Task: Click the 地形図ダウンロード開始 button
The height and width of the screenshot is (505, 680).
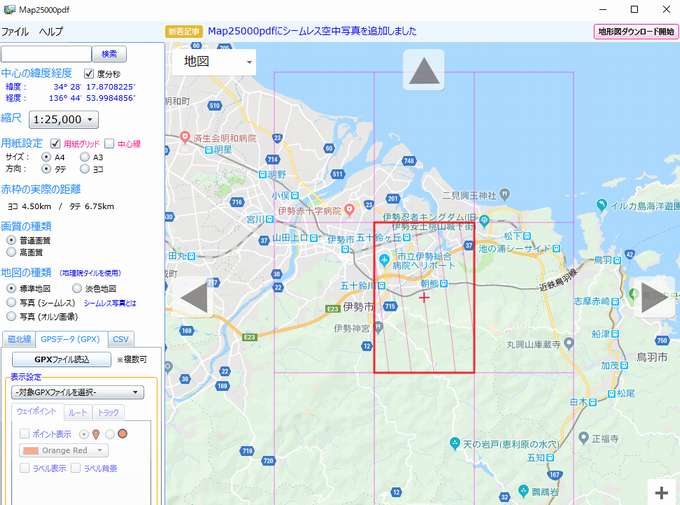Action: 635,31
